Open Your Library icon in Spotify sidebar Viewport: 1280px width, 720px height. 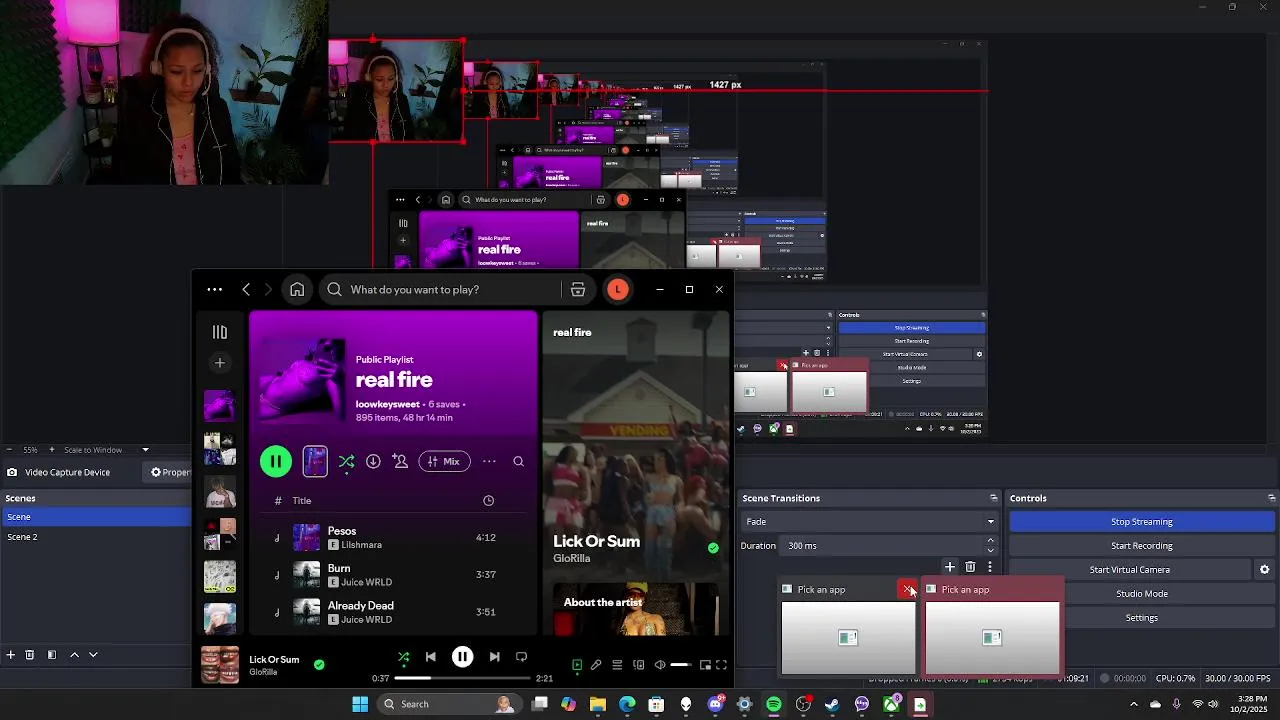(220, 332)
